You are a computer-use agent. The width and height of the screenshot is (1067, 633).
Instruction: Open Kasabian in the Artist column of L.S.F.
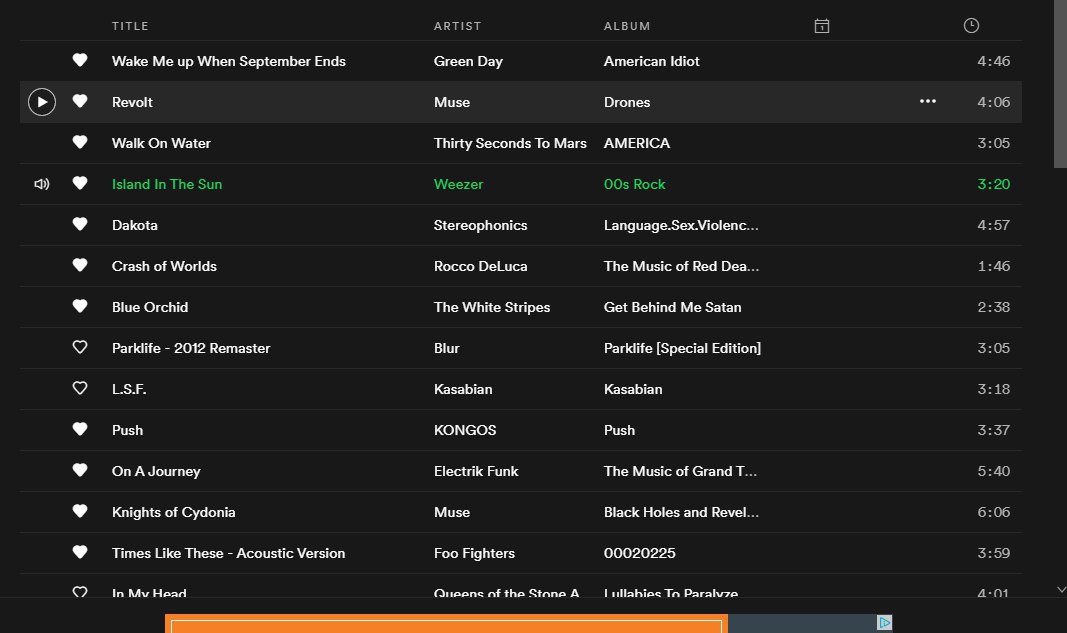click(463, 389)
